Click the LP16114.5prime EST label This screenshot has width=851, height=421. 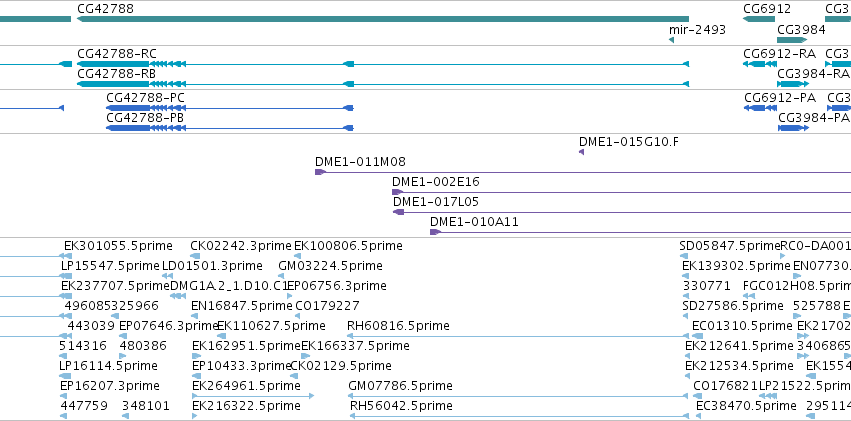(x=108, y=366)
